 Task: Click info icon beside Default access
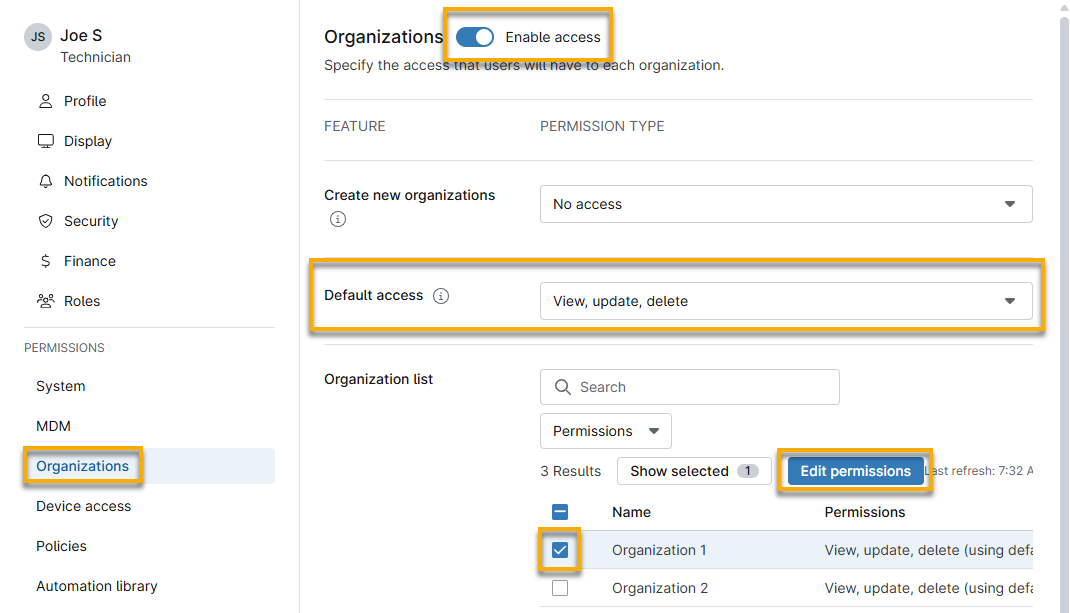coord(441,296)
